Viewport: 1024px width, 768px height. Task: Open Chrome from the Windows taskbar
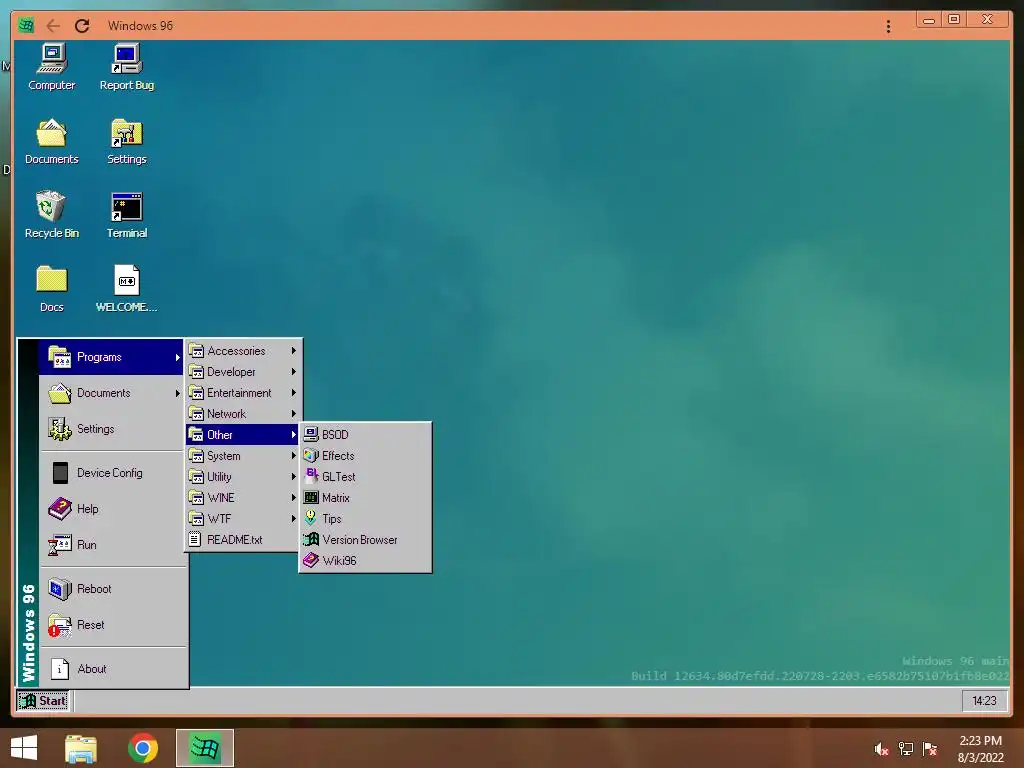(143, 748)
